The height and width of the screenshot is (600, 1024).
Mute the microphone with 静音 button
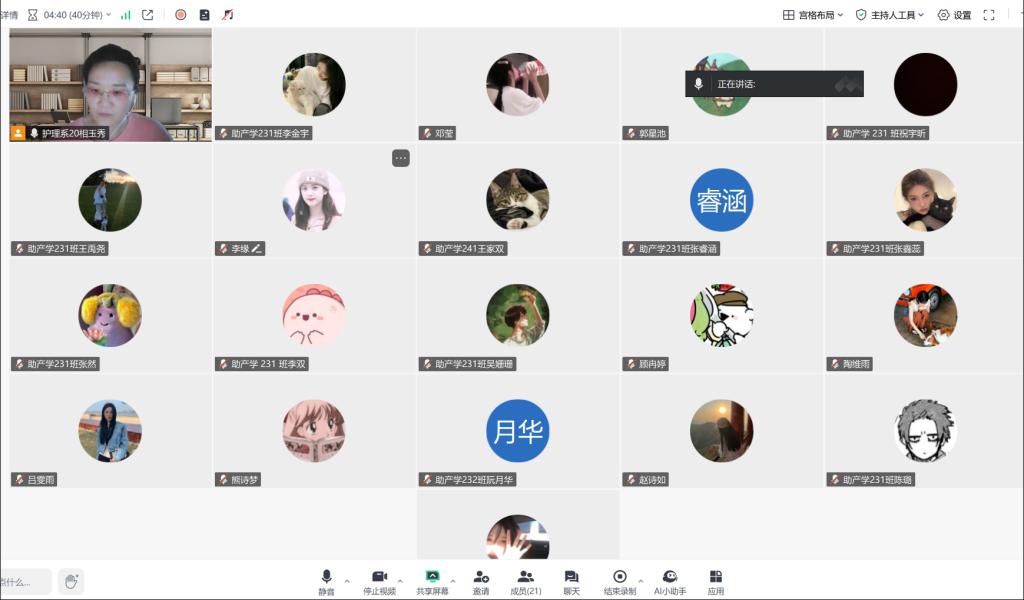point(326,581)
